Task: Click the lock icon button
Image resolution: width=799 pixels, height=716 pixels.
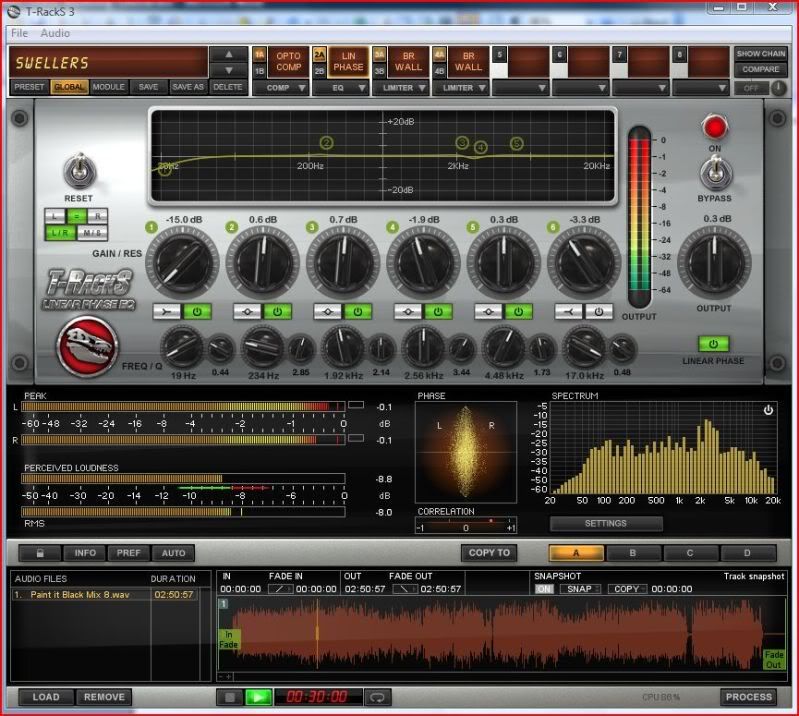Action: [x=40, y=553]
